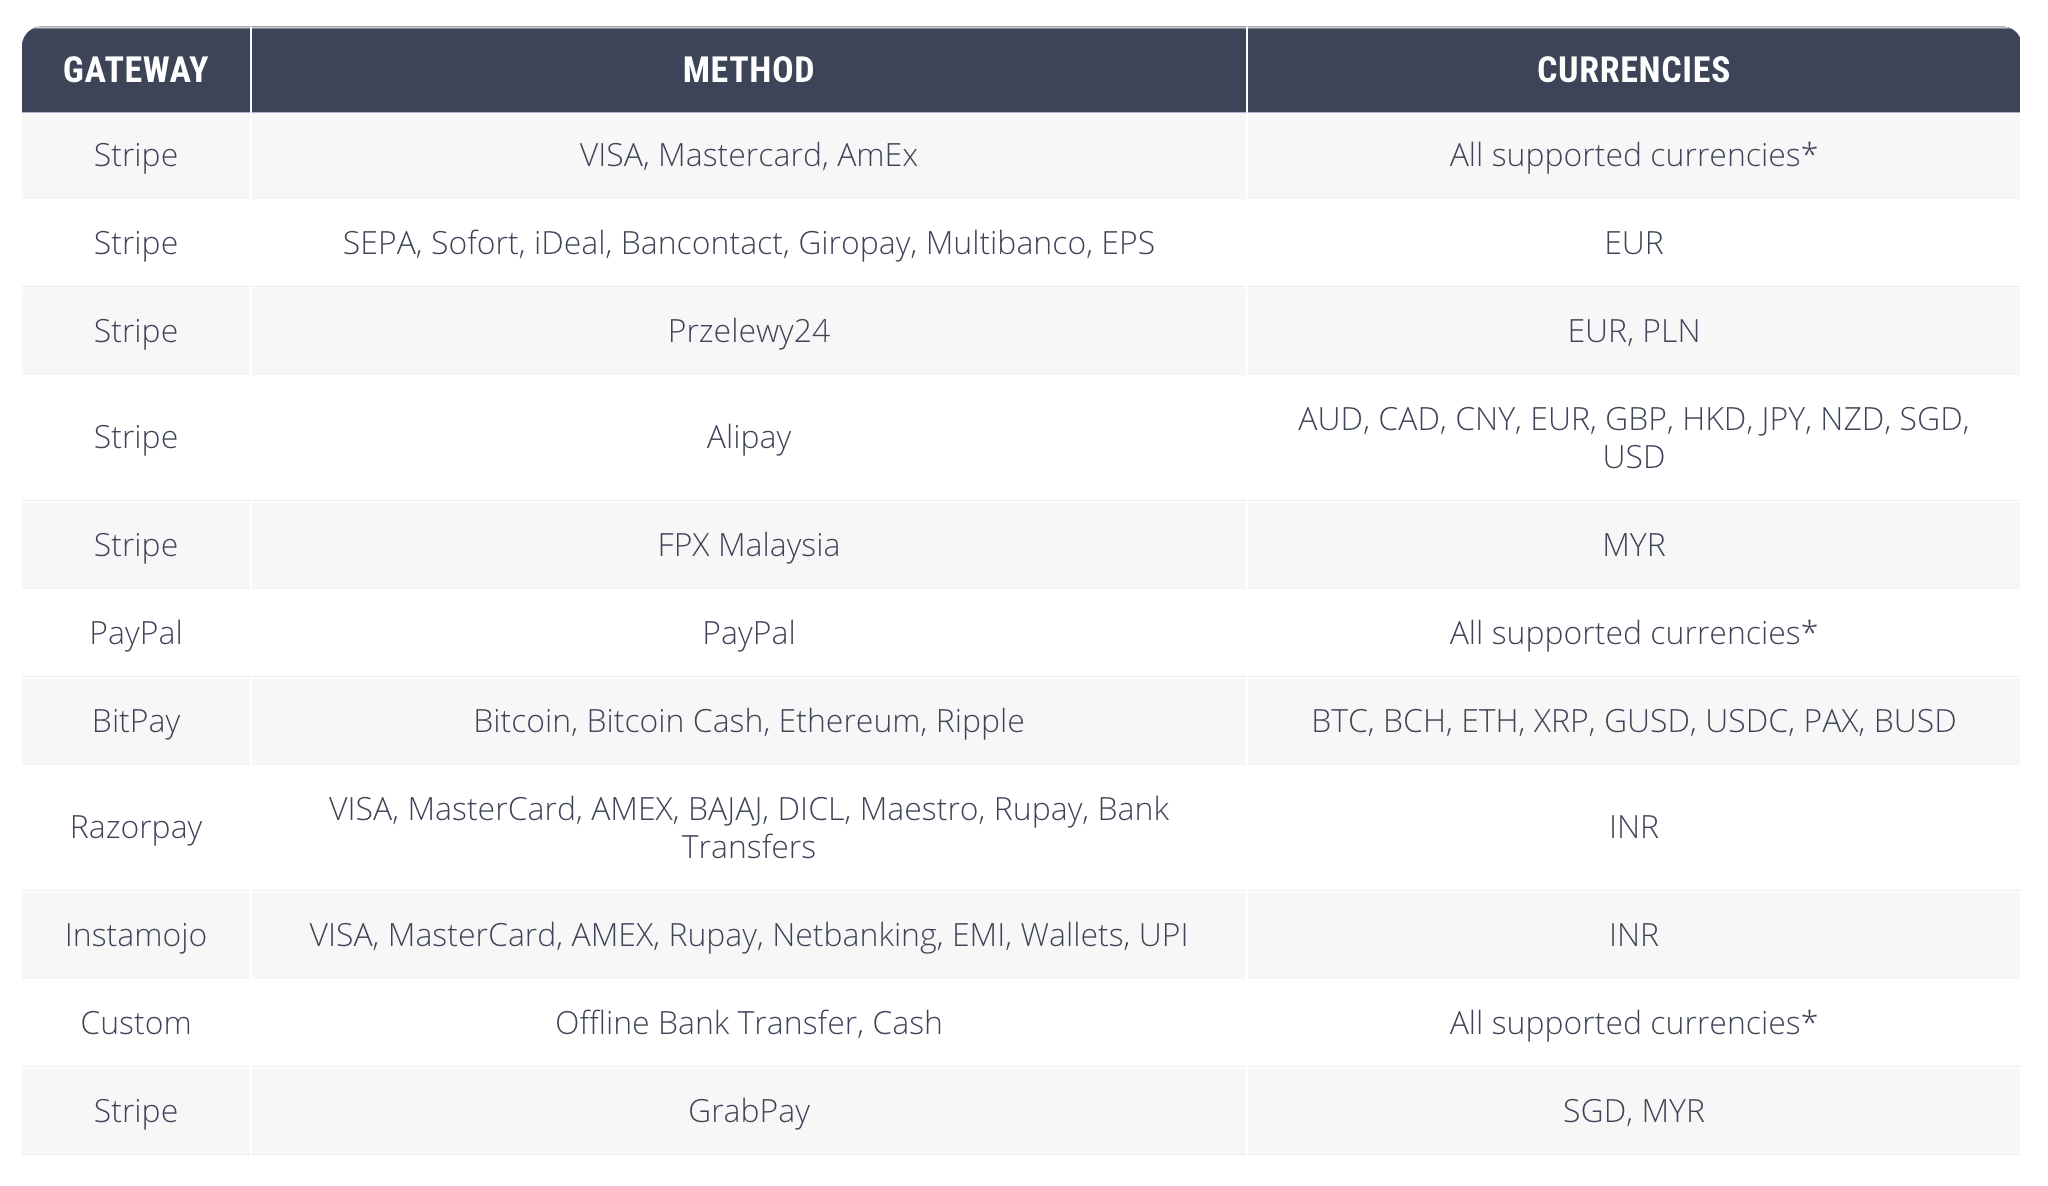Click the METHOD column header
This screenshot has width=2048, height=1186.
coord(749,70)
